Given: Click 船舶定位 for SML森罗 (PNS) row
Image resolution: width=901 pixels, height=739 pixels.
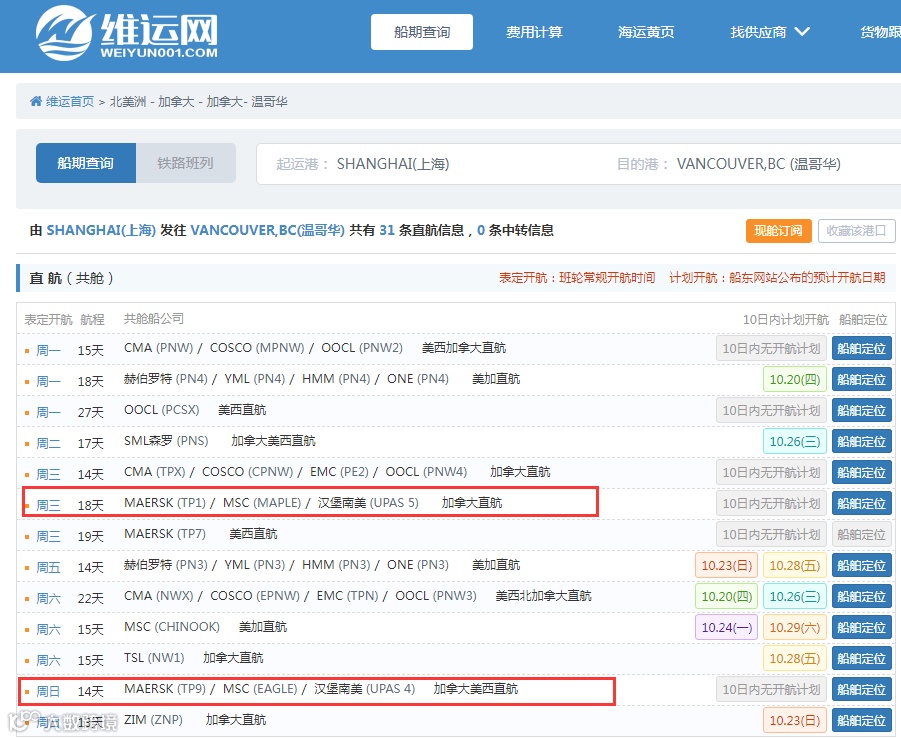Looking at the screenshot, I should [861, 442].
